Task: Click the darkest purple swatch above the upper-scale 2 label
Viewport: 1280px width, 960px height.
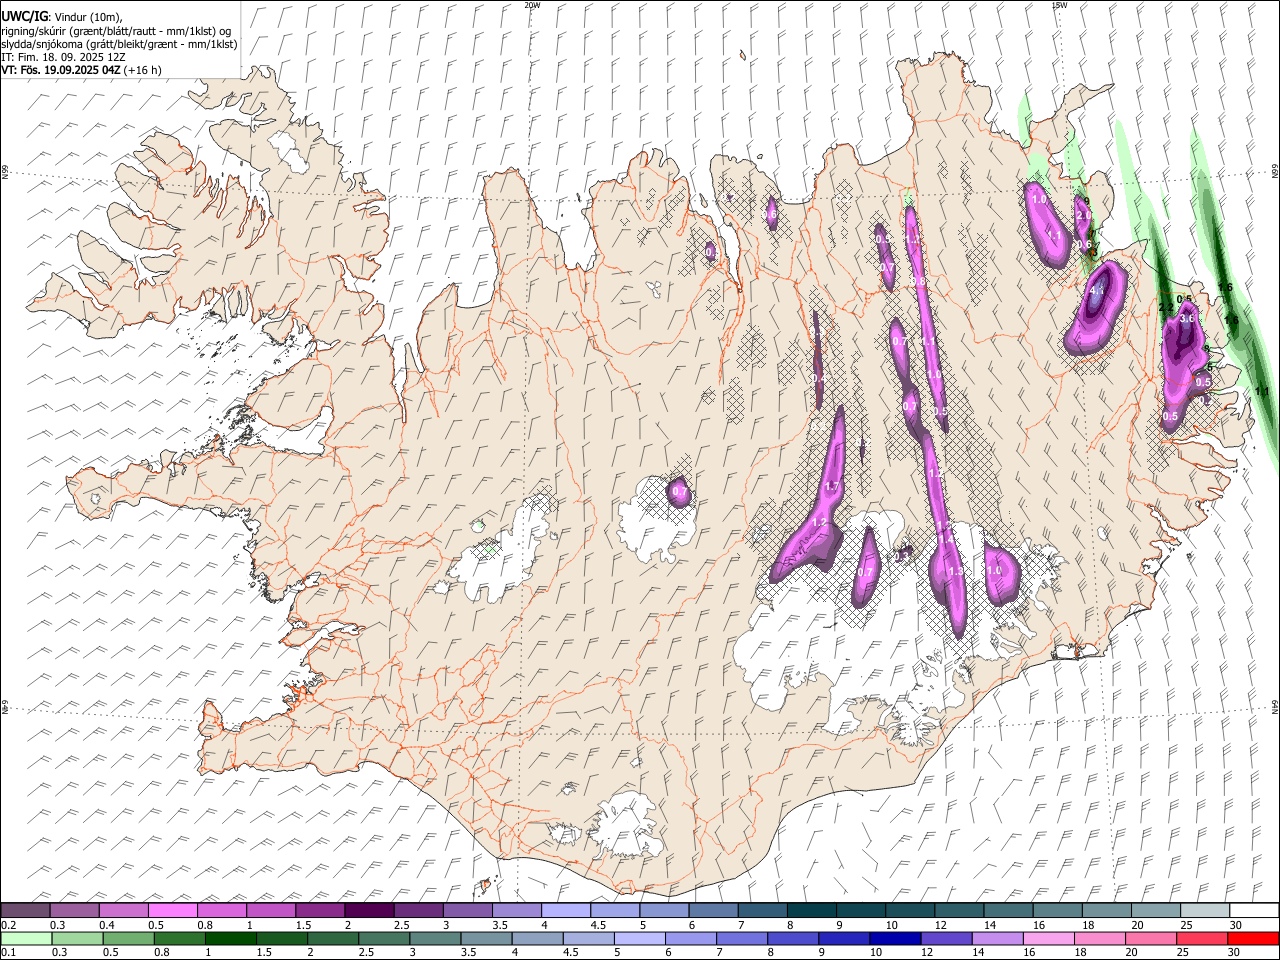Action: 370,911
